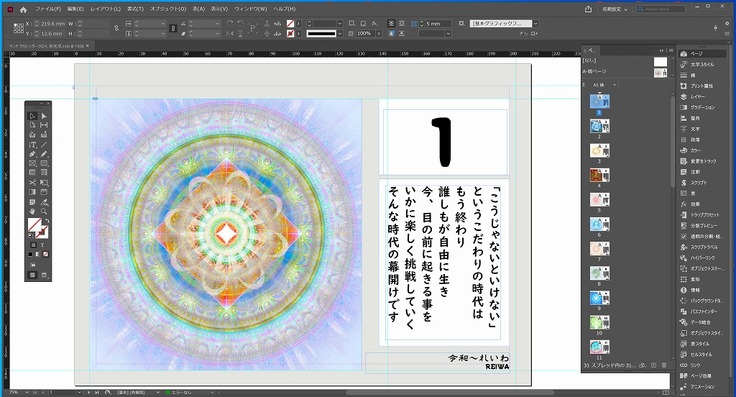The height and width of the screenshot is (397, 736).
Task: Open the レイヤー panel in the dock
Action: (697, 97)
